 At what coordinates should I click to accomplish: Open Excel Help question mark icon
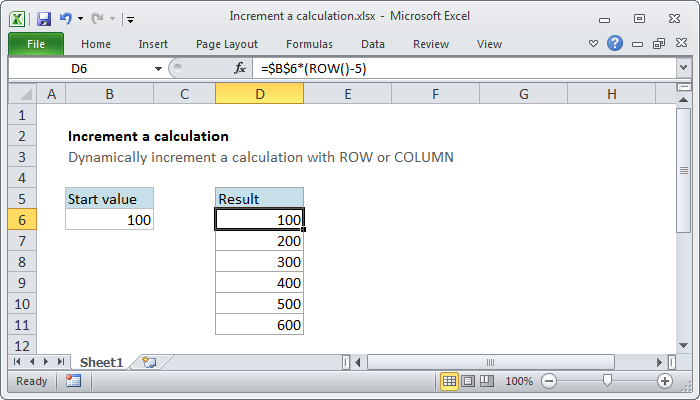coord(615,43)
